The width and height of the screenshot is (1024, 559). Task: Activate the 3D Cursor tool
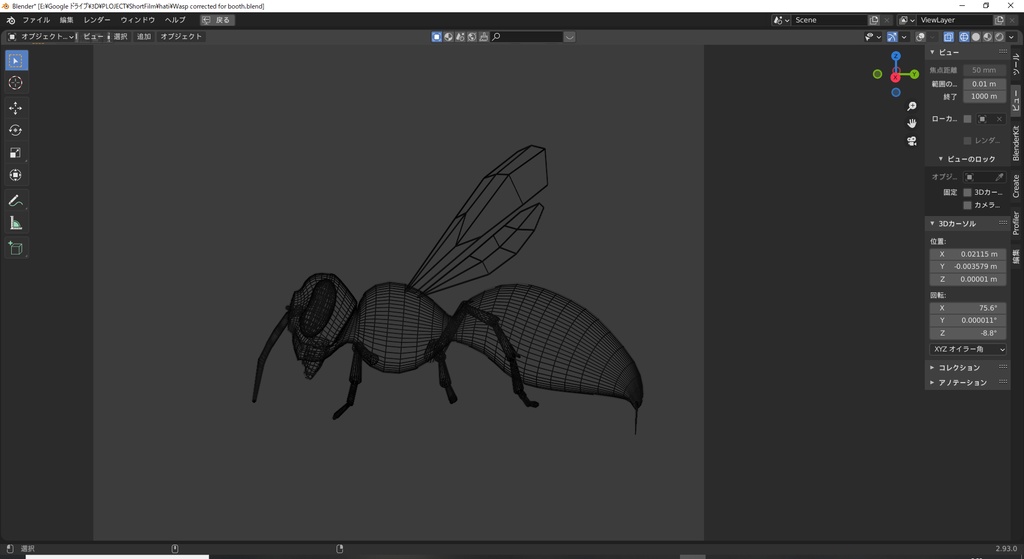tap(16, 83)
